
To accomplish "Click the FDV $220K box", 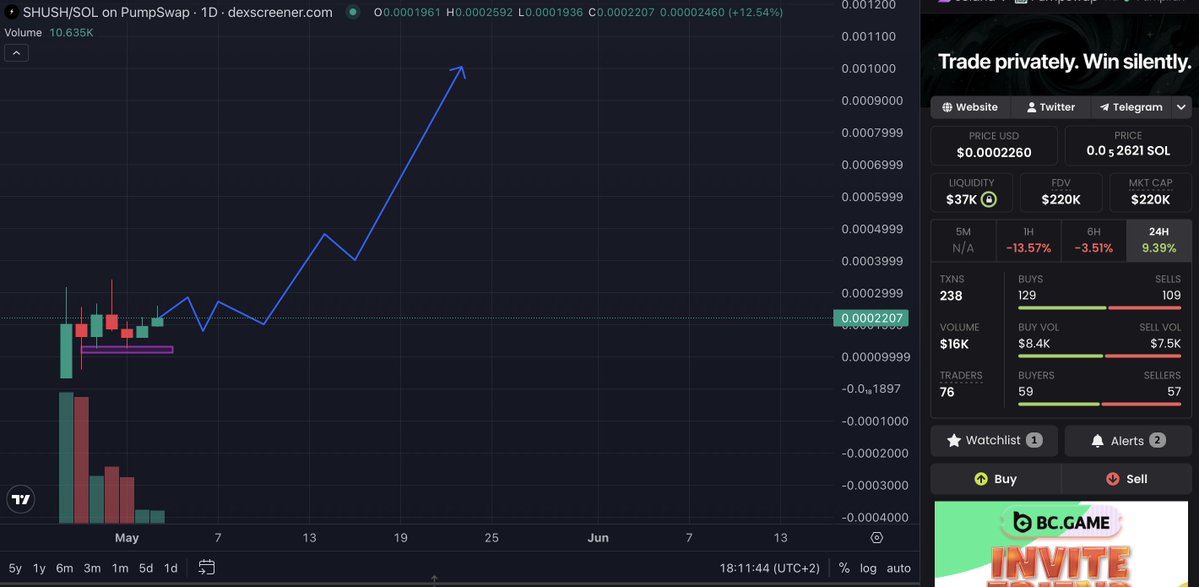I will [x=1061, y=192].
